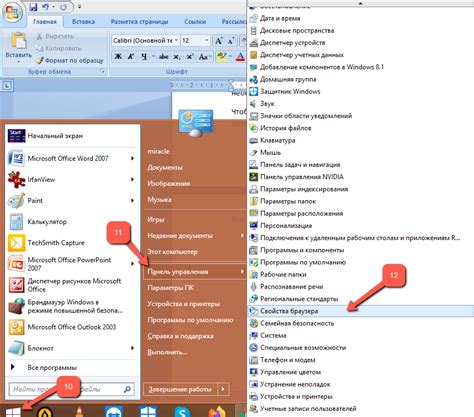The height and width of the screenshot is (417, 474).
Task: Expand the Недавние документы submenu arrow
Action: (242, 235)
